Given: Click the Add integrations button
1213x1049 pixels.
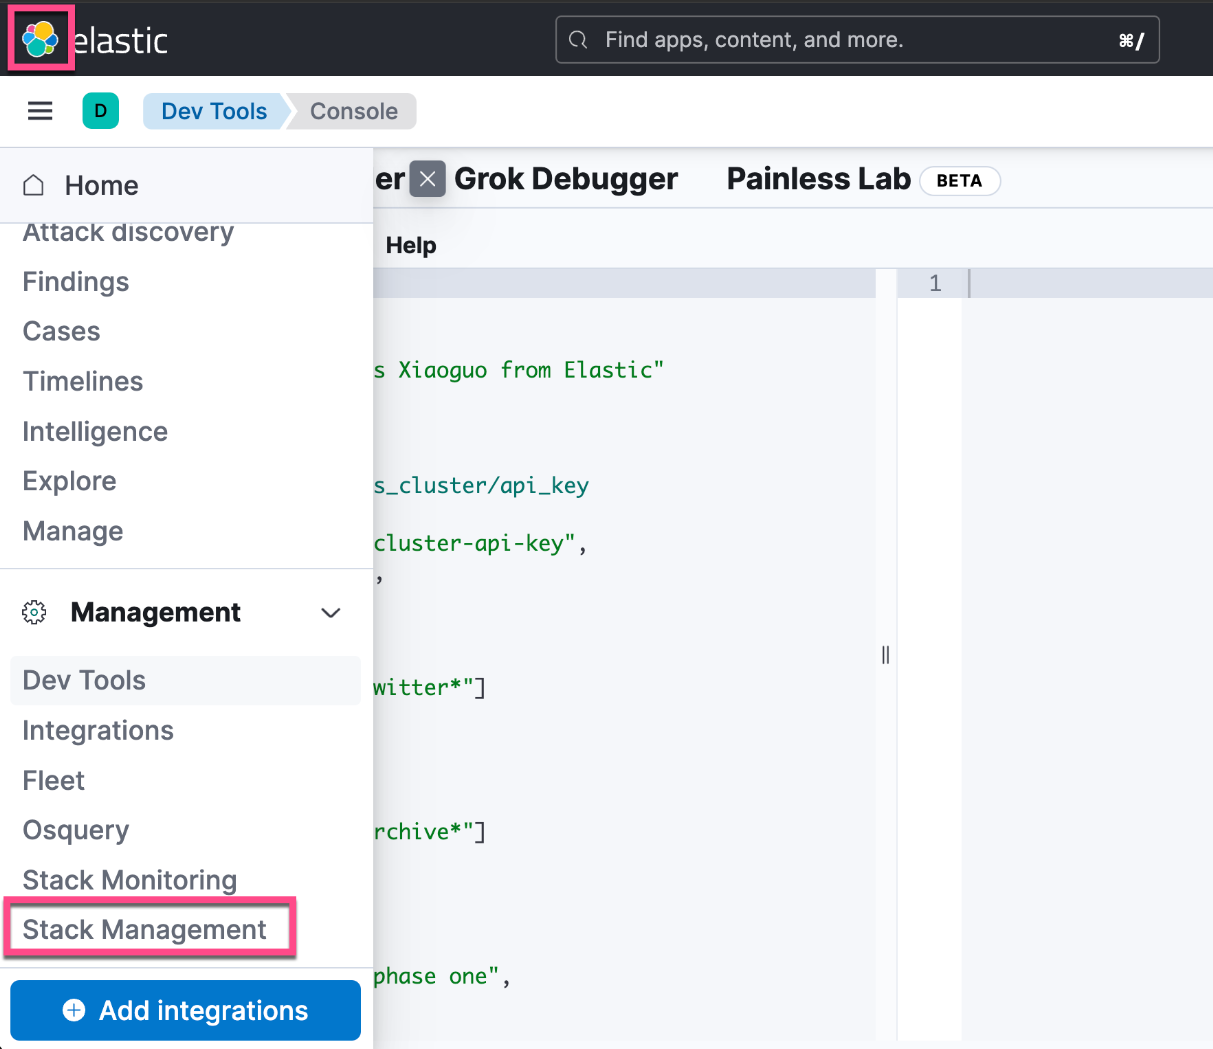Looking at the screenshot, I should coord(185,1010).
